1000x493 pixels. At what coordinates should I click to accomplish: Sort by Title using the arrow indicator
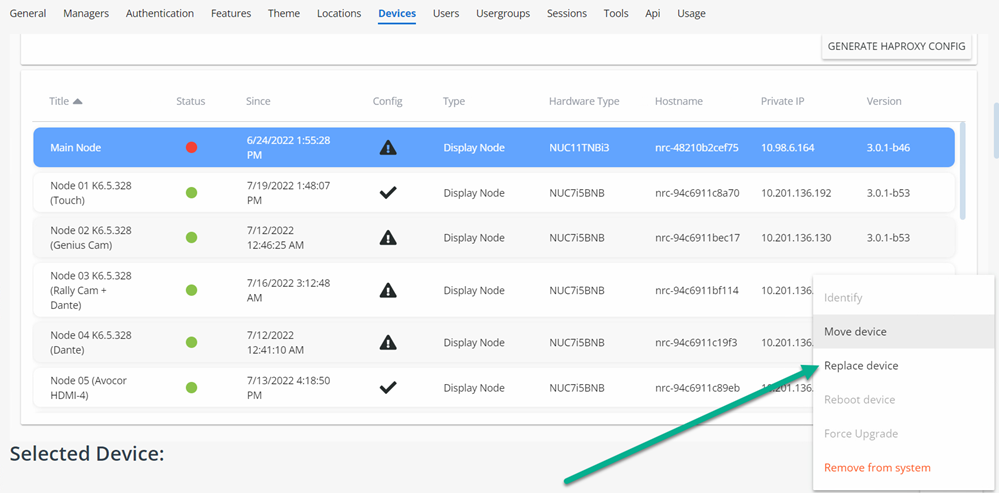click(78, 101)
